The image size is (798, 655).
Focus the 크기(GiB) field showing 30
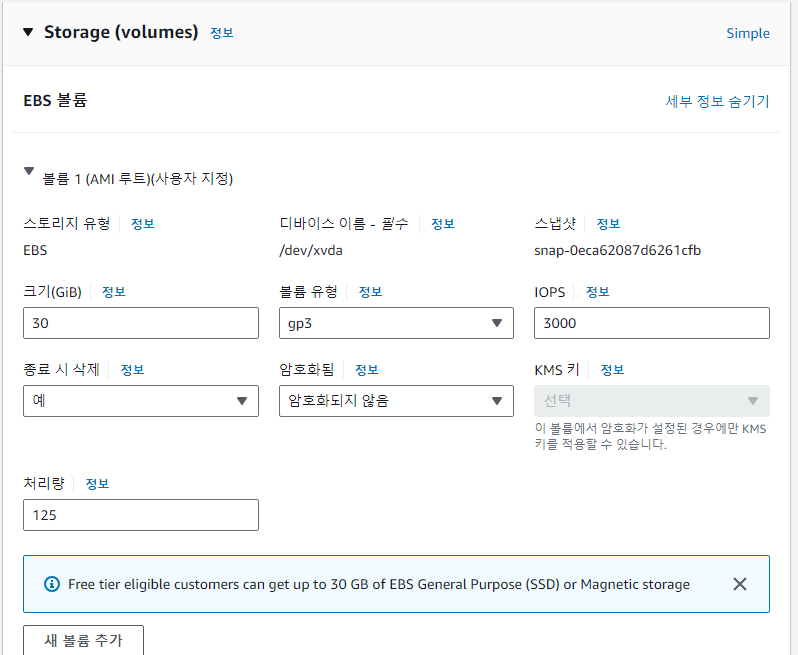click(x=141, y=323)
